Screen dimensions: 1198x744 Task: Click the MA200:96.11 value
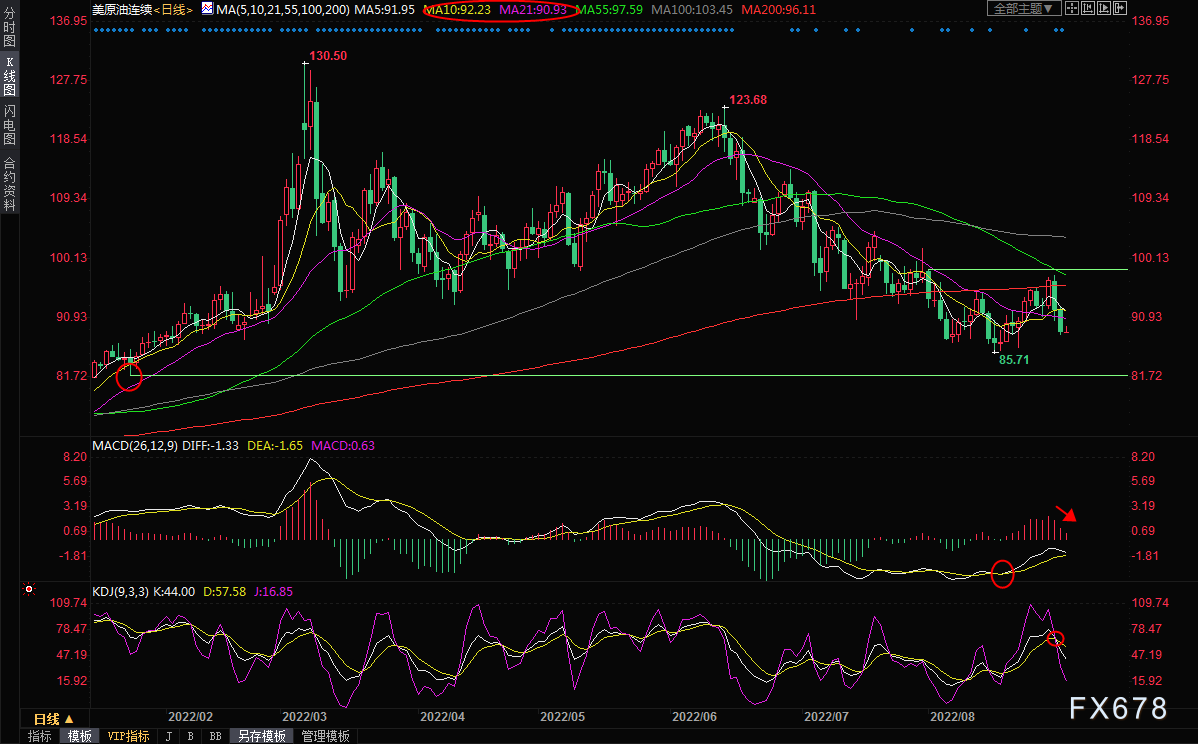coord(779,10)
